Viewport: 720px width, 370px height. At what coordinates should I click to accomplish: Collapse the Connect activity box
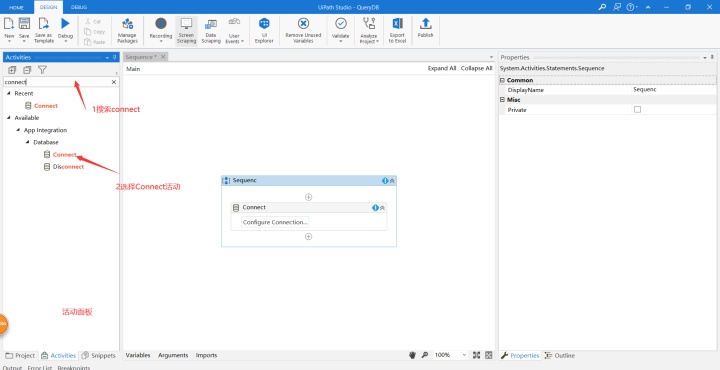point(382,207)
